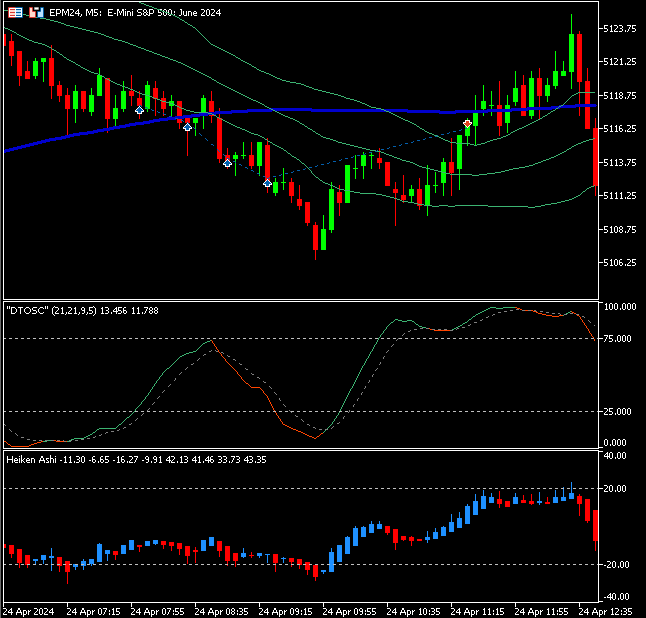646x618 pixels.
Task: Click the '24 Apr 12:35' time label
Action: tap(606, 612)
